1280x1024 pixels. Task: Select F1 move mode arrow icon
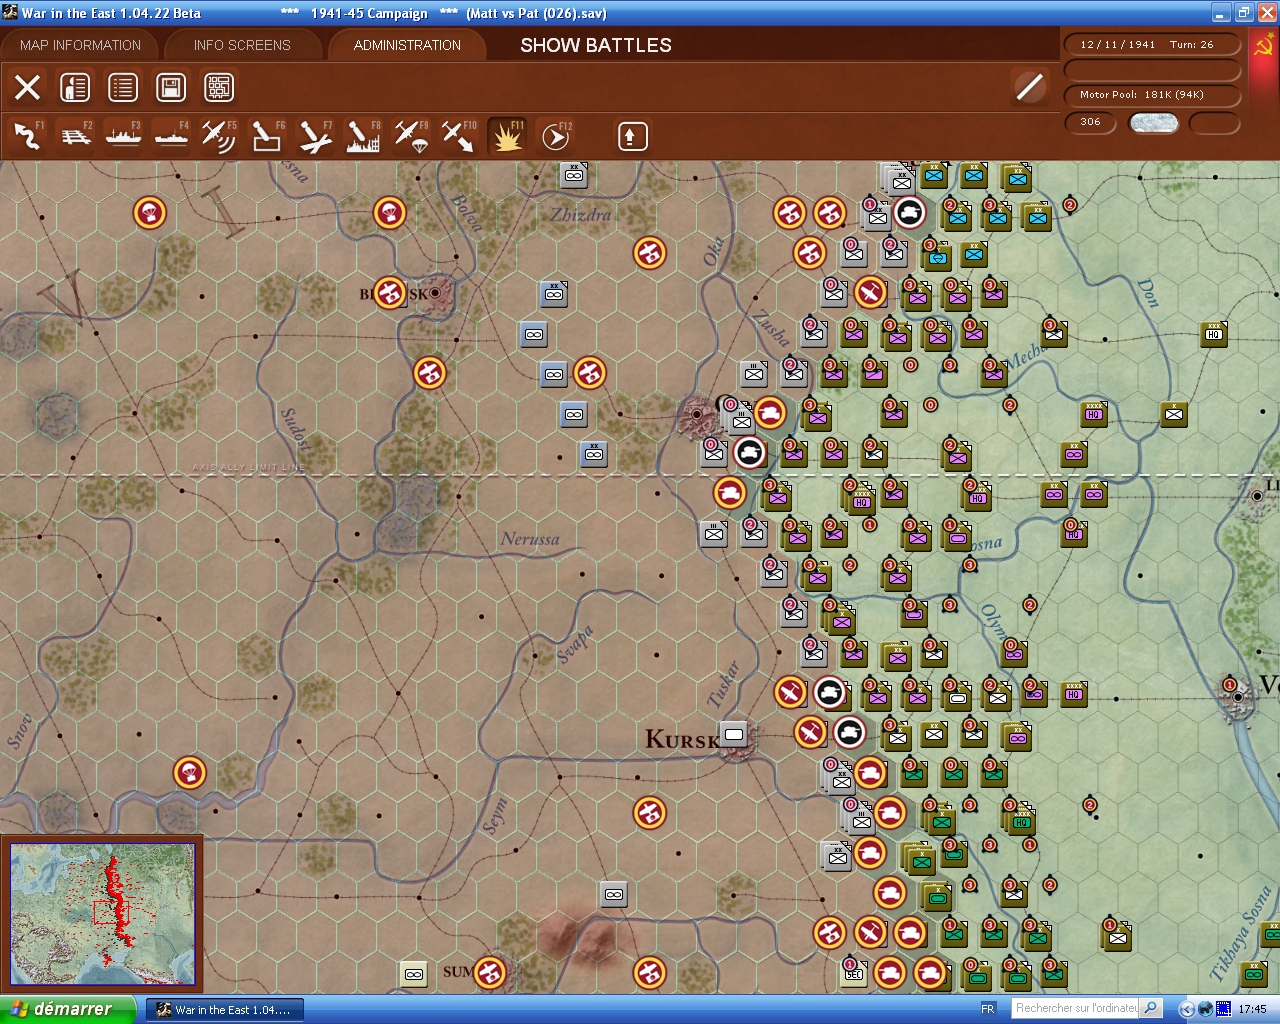[x=28, y=136]
